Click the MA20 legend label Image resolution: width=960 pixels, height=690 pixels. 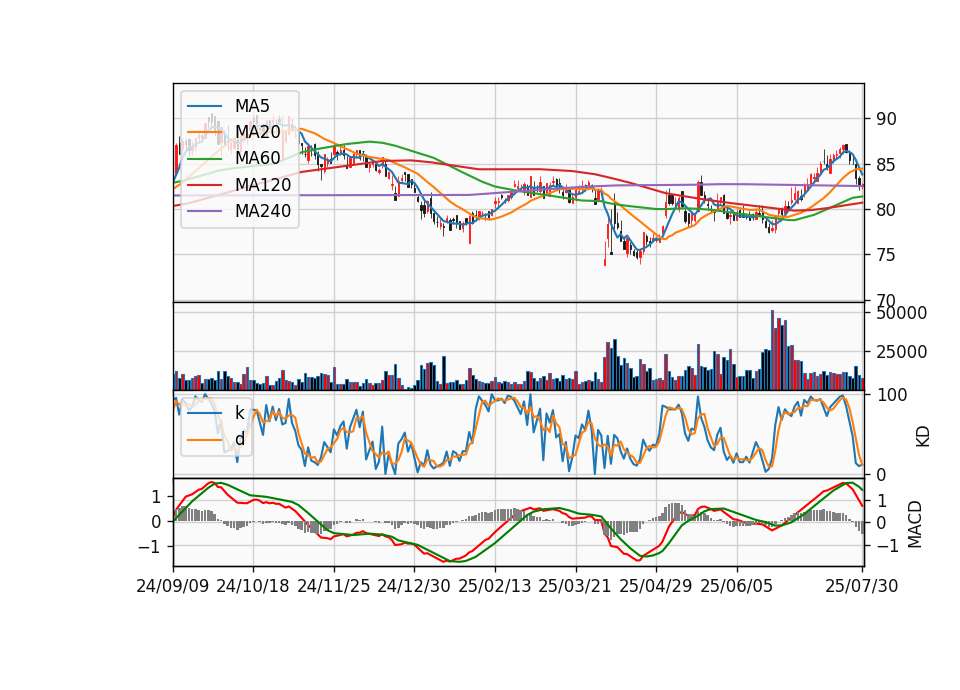[258, 132]
